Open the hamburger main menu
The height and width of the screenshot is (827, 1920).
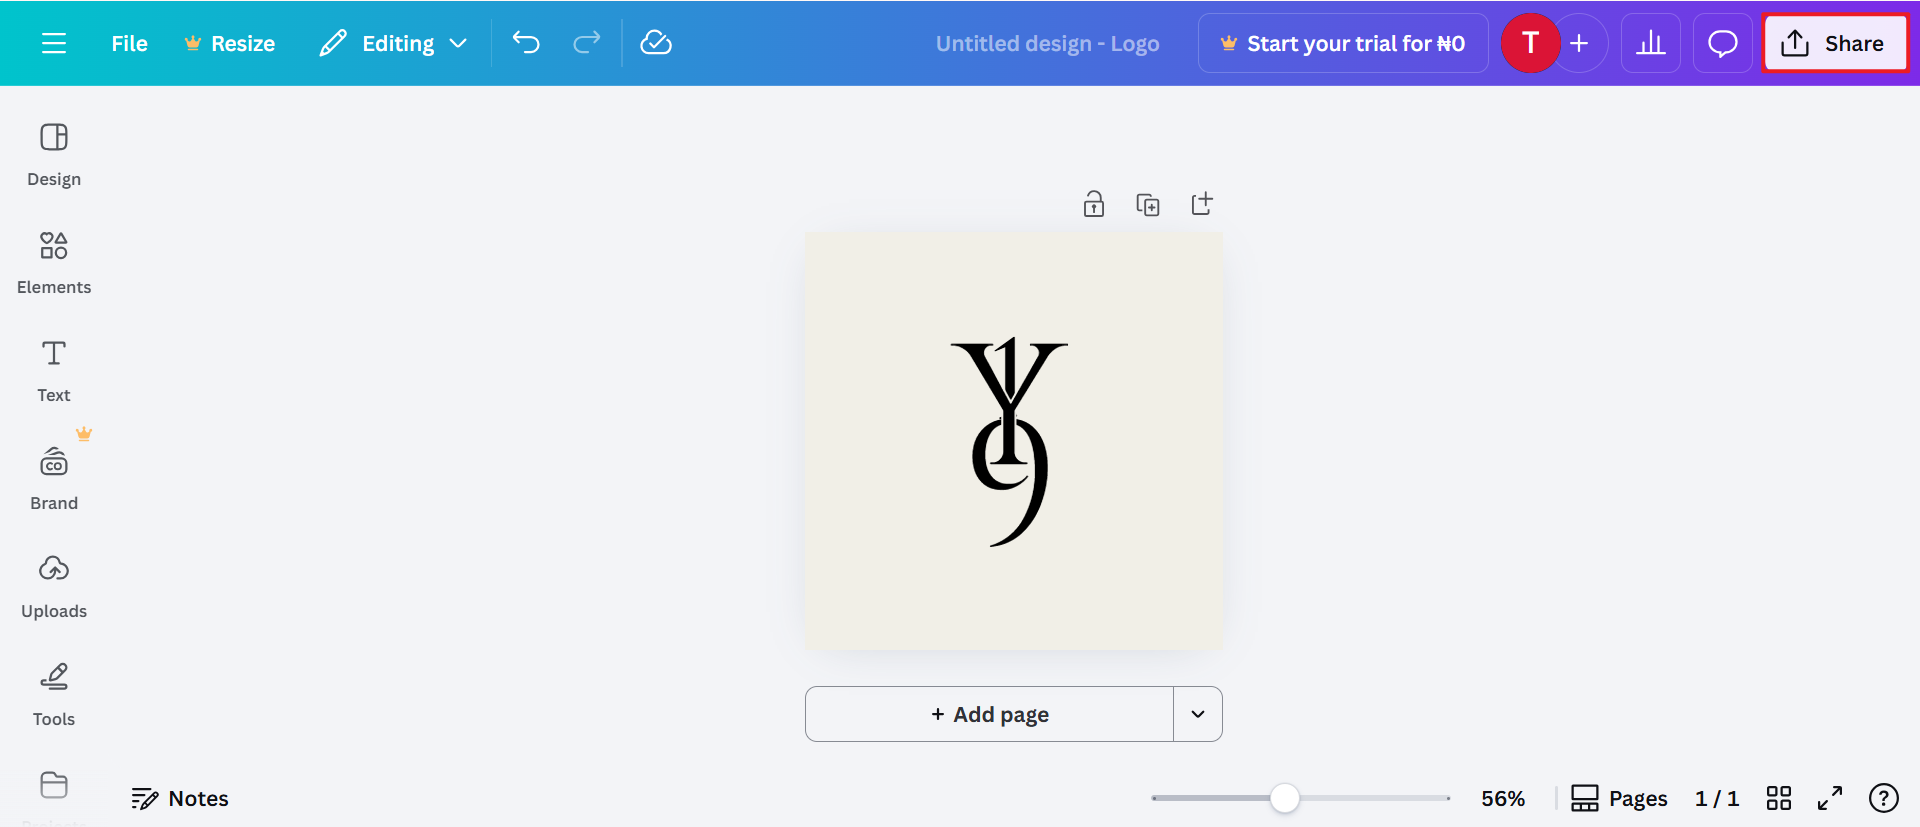coord(54,43)
